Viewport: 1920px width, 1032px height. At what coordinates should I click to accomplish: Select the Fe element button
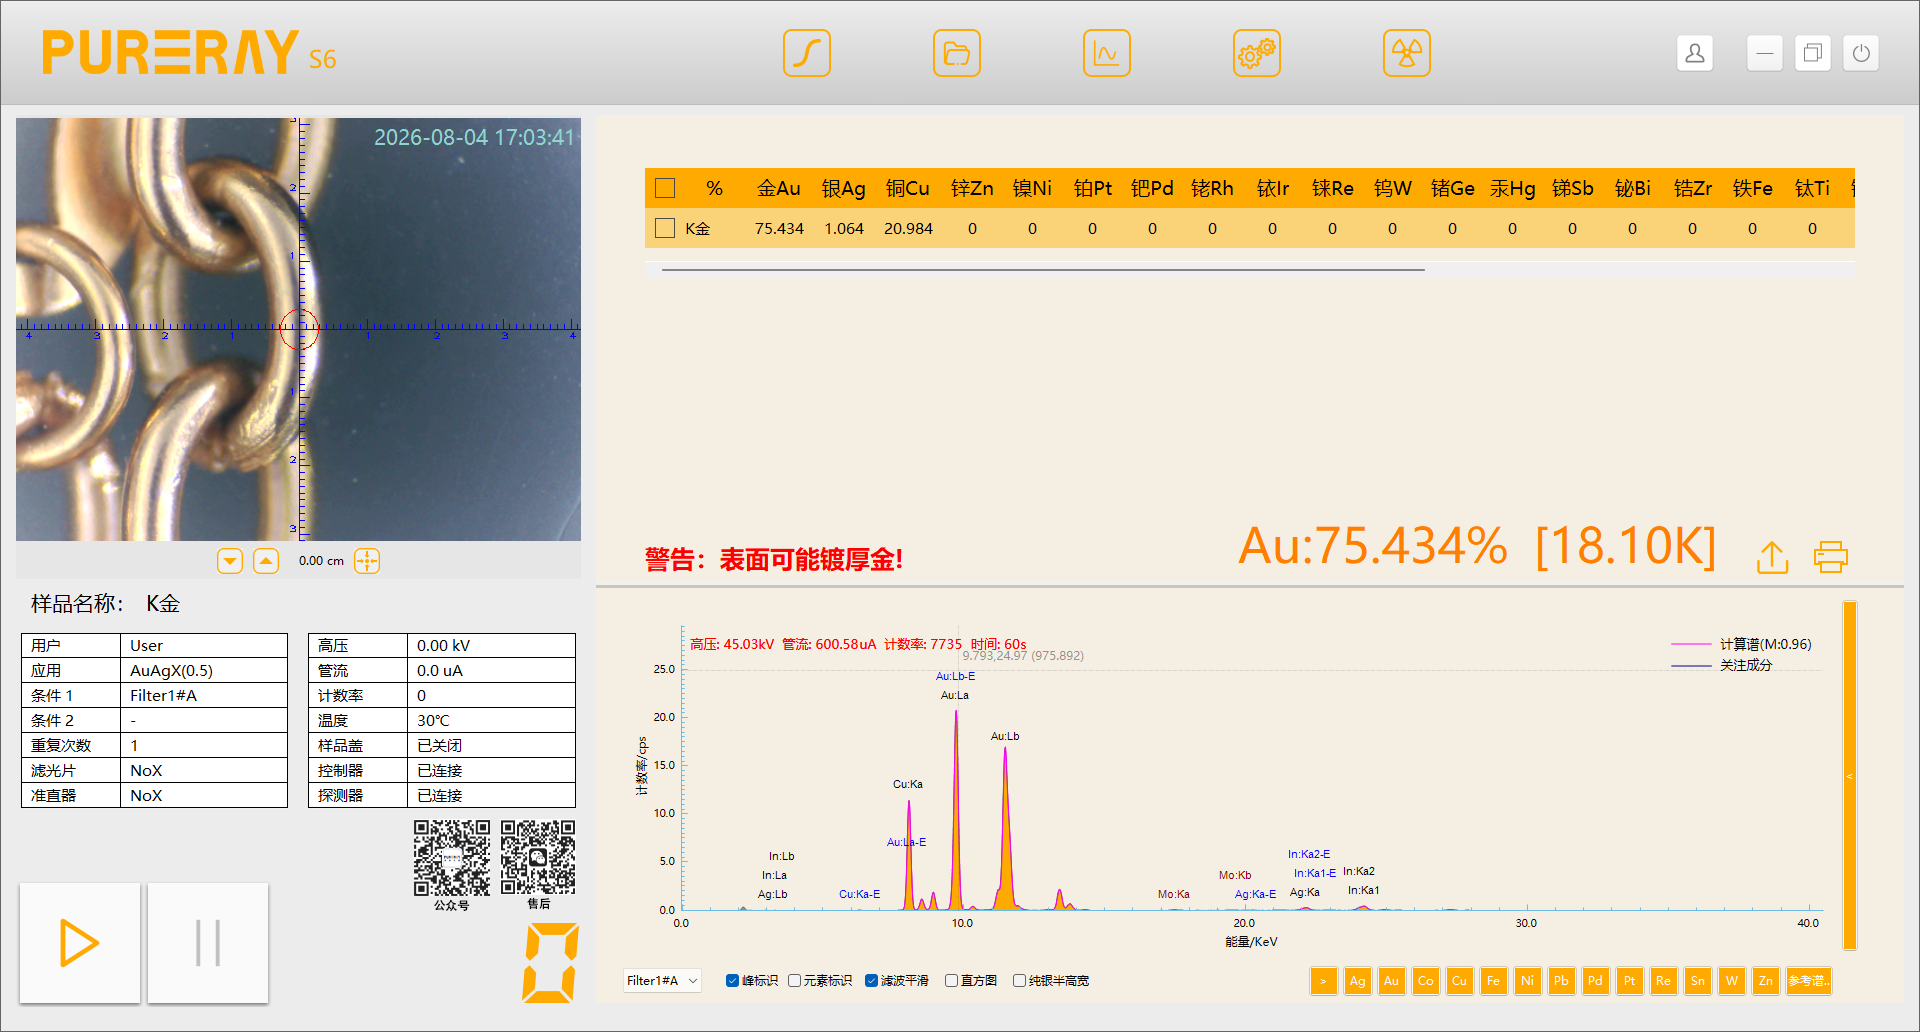pyautogui.click(x=1493, y=981)
